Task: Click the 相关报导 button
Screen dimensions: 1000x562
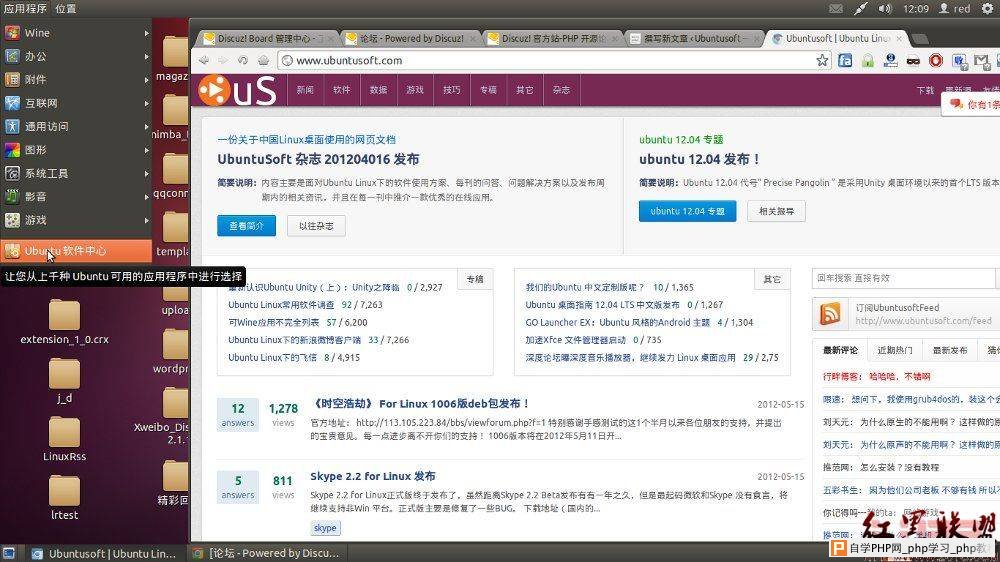Action: point(776,211)
